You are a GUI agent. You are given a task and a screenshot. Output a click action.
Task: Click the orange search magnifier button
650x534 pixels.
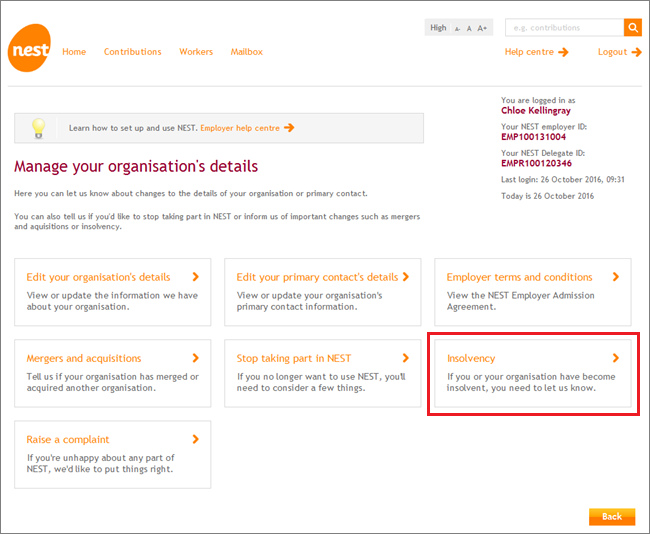point(633,27)
